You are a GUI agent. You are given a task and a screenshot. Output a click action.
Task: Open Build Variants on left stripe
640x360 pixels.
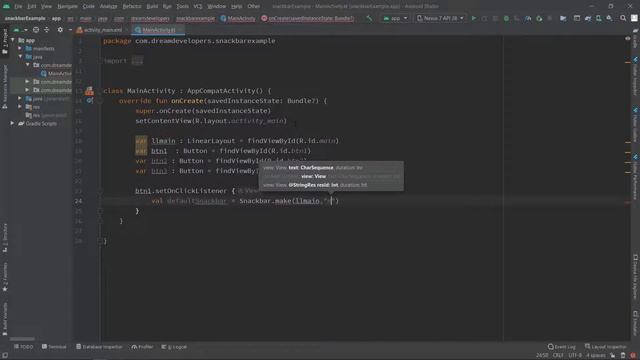click(x=5, y=318)
